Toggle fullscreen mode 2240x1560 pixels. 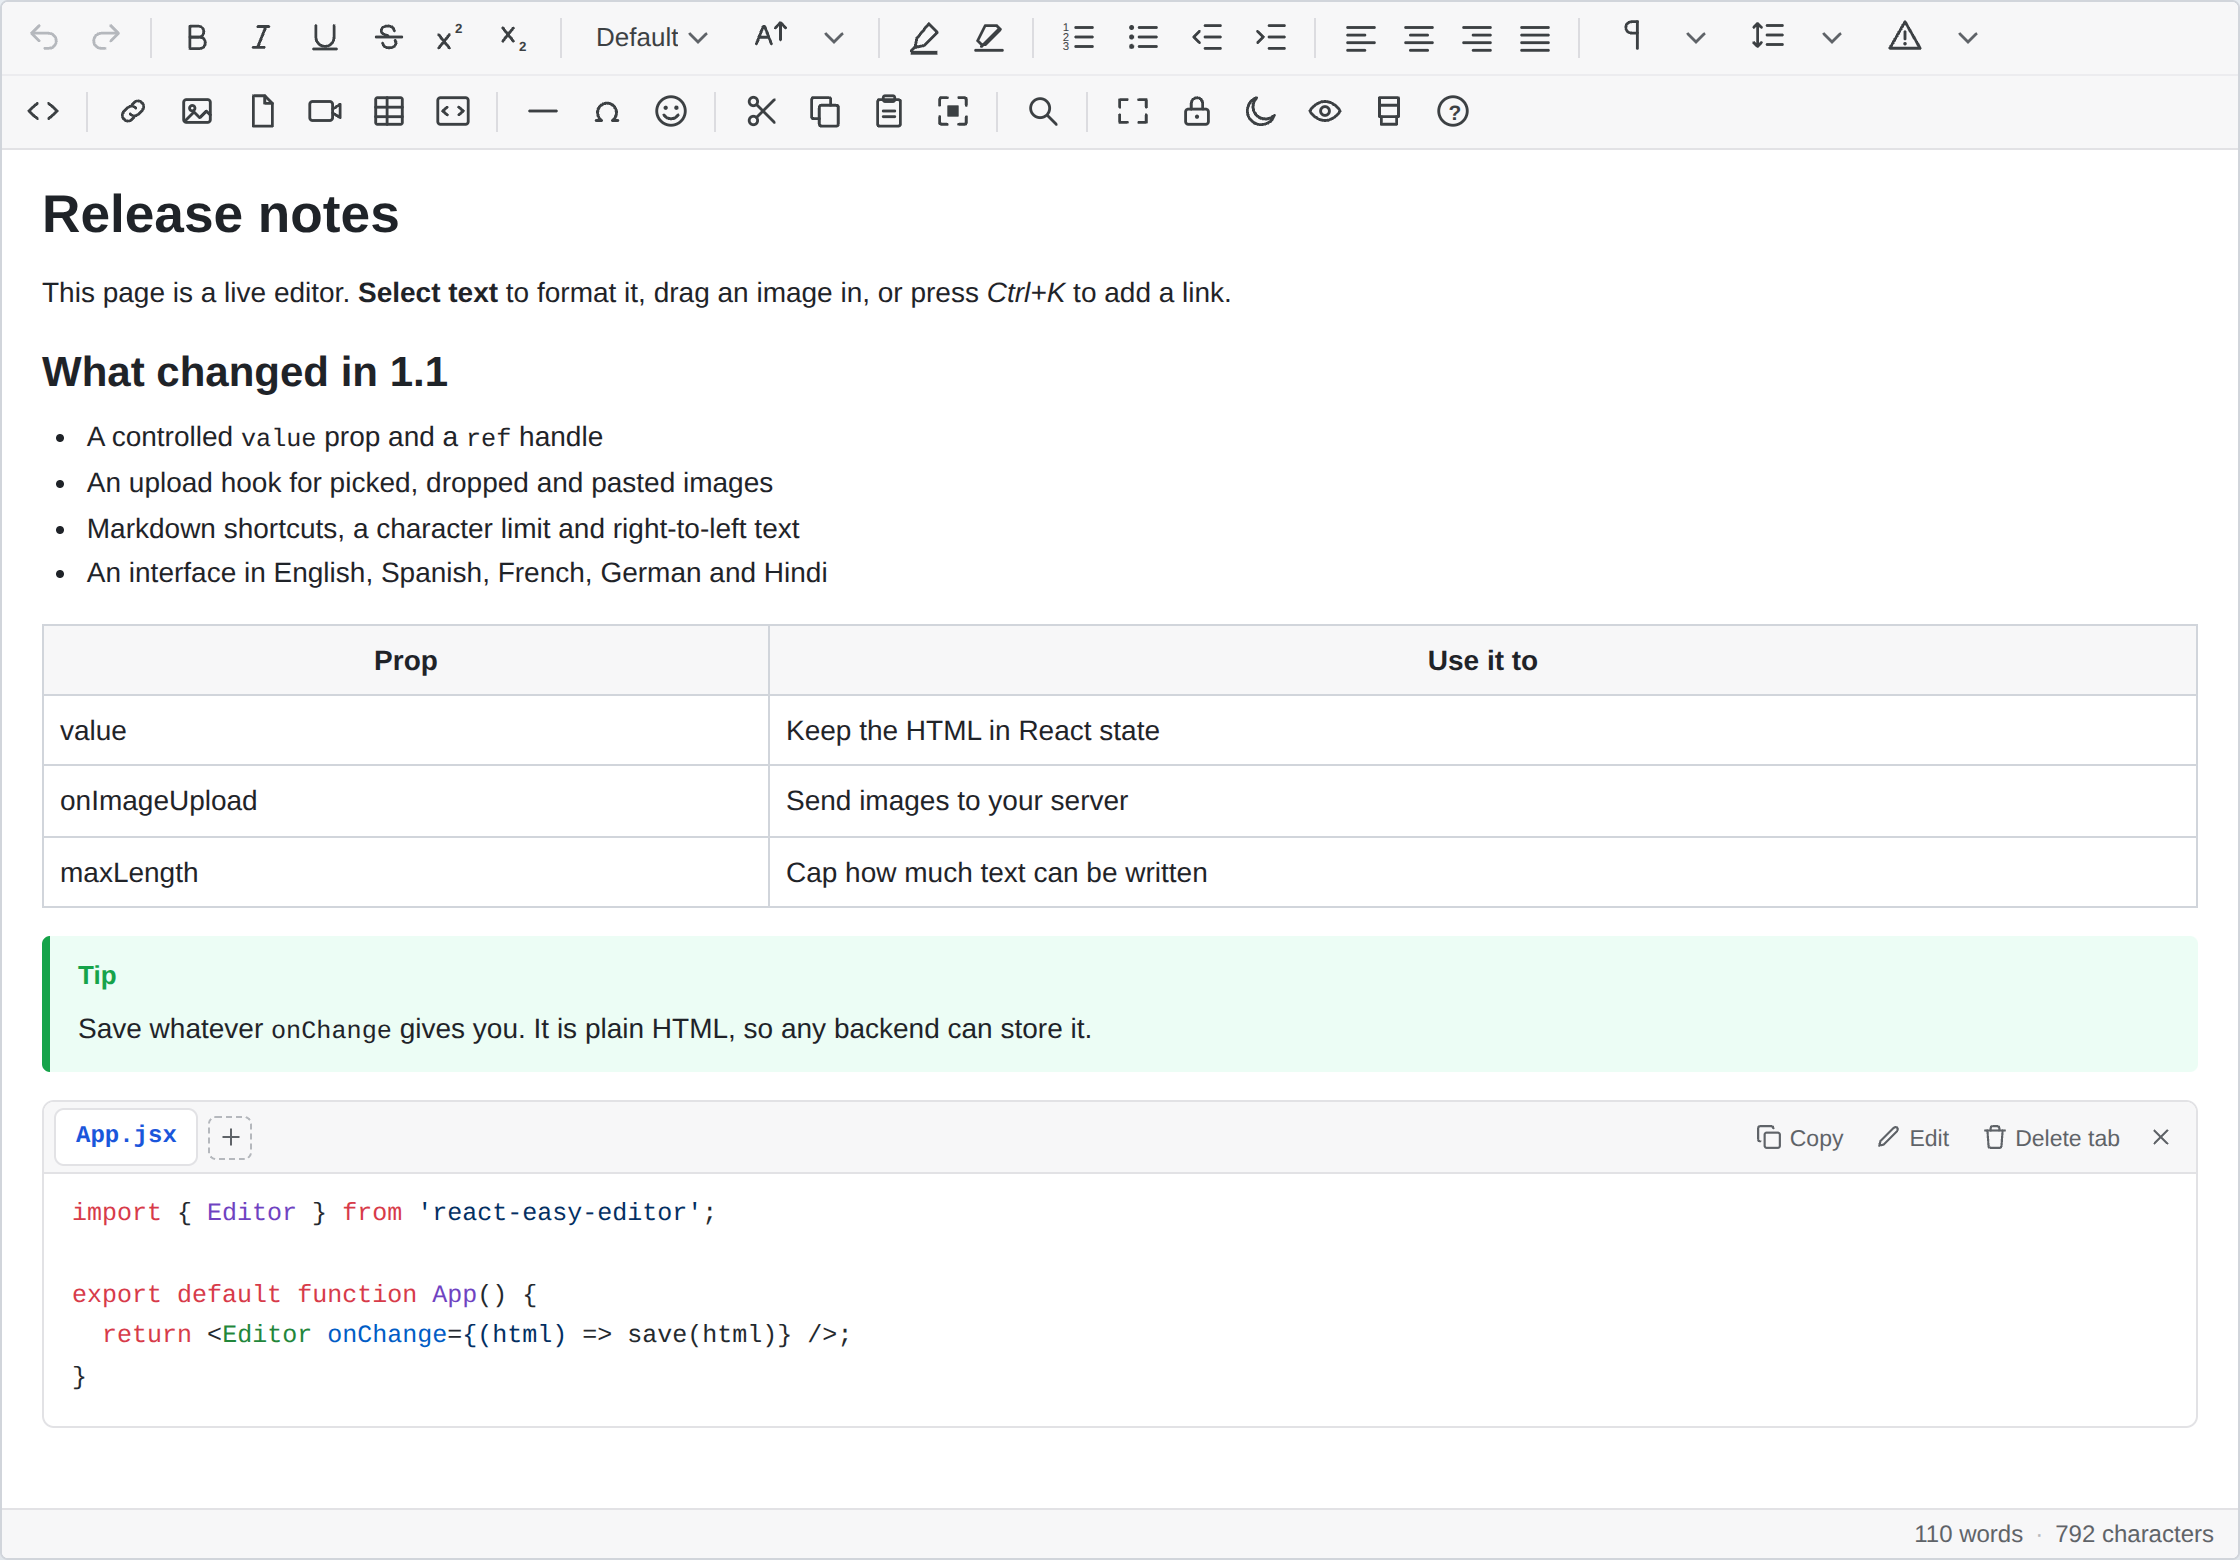[1132, 111]
